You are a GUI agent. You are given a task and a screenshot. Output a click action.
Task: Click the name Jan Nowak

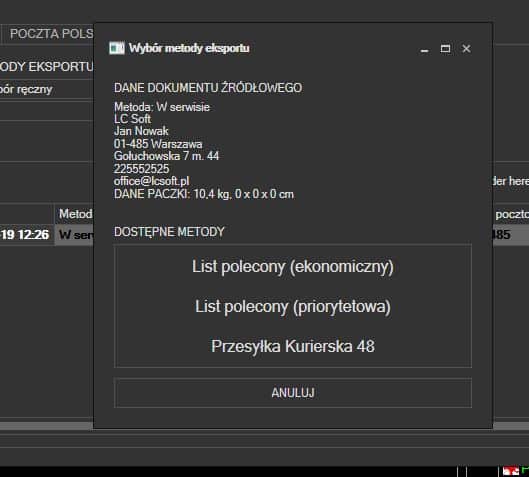[141, 131]
